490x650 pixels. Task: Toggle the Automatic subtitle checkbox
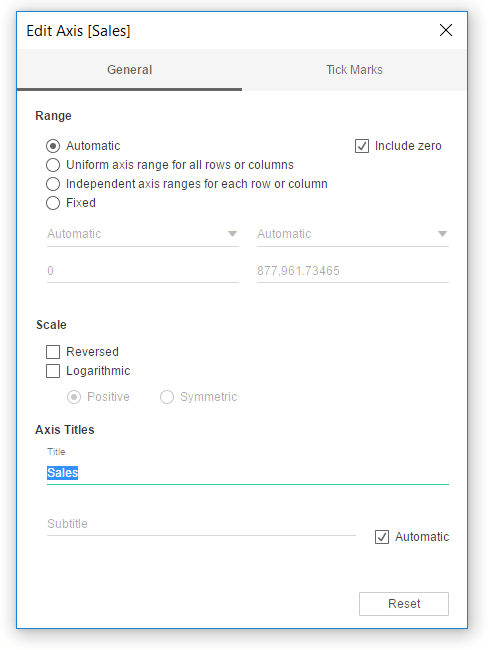point(382,537)
